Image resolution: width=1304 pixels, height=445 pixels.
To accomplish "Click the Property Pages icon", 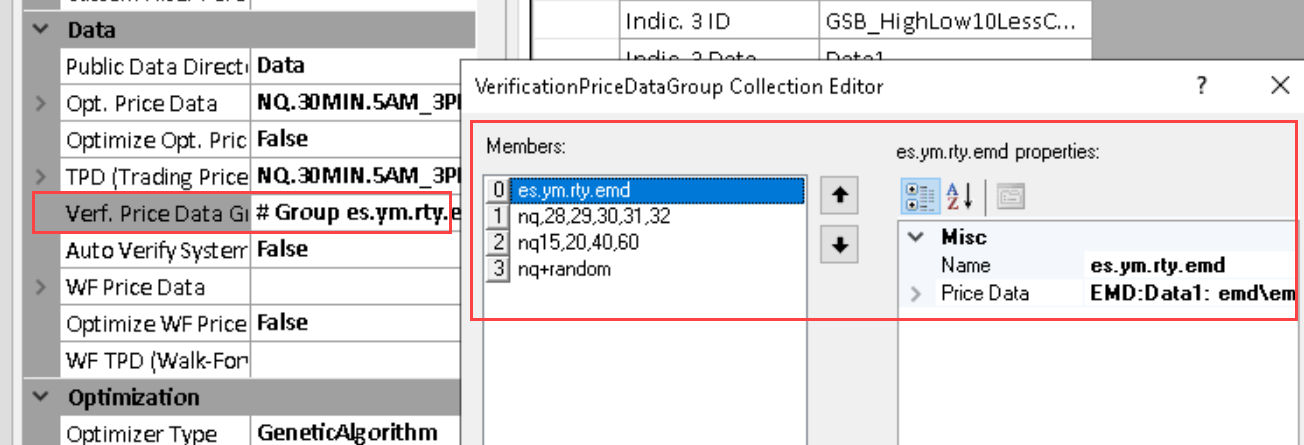I will point(1008,196).
